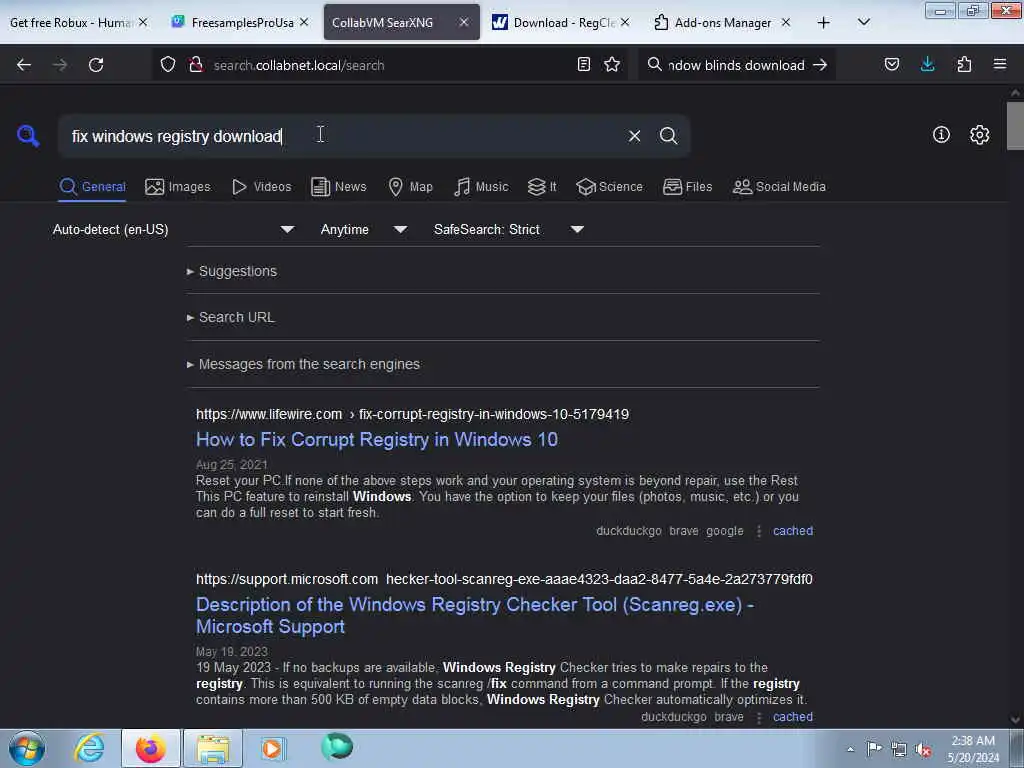Open cached link for Microsoft Support result
This screenshot has width=1024, height=768.
point(793,717)
